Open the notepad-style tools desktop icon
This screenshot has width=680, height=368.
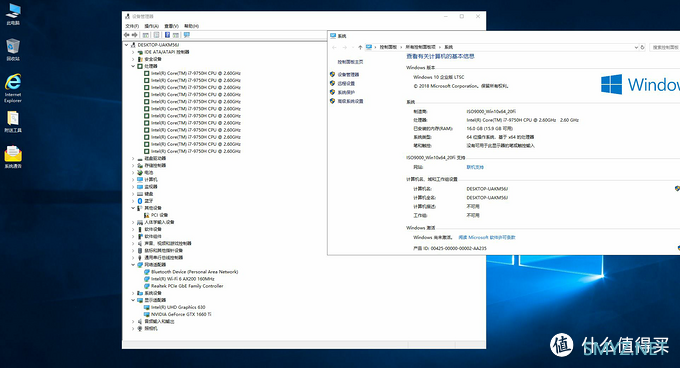click(x=13, y=121)
